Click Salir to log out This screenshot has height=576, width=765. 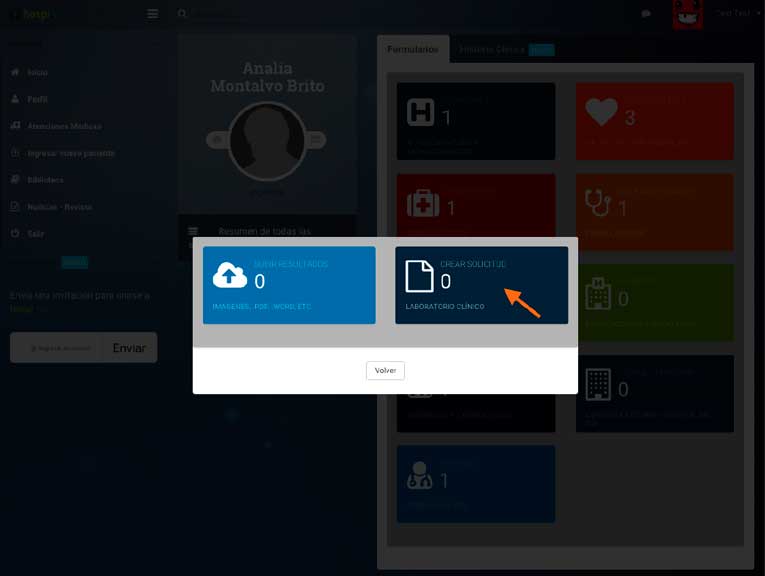coord(35,233)
